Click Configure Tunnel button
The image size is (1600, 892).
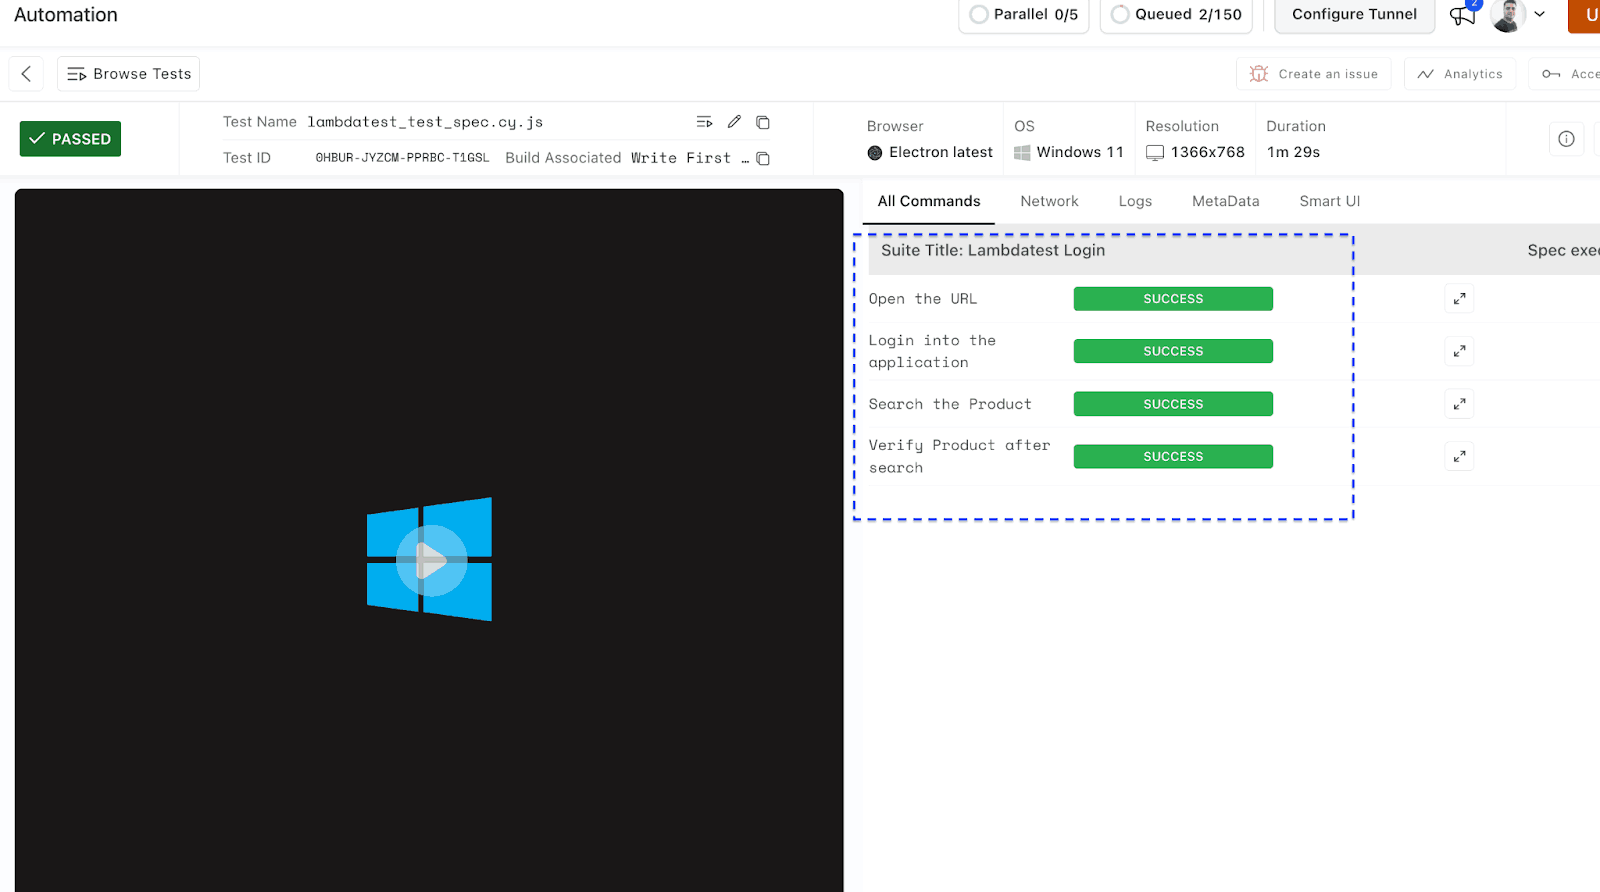click(1354, 14)
